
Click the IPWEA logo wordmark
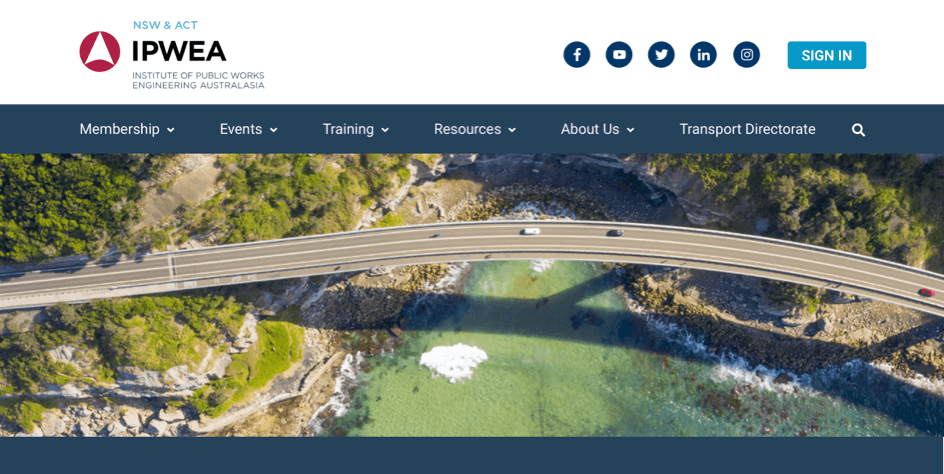point(179,51)
